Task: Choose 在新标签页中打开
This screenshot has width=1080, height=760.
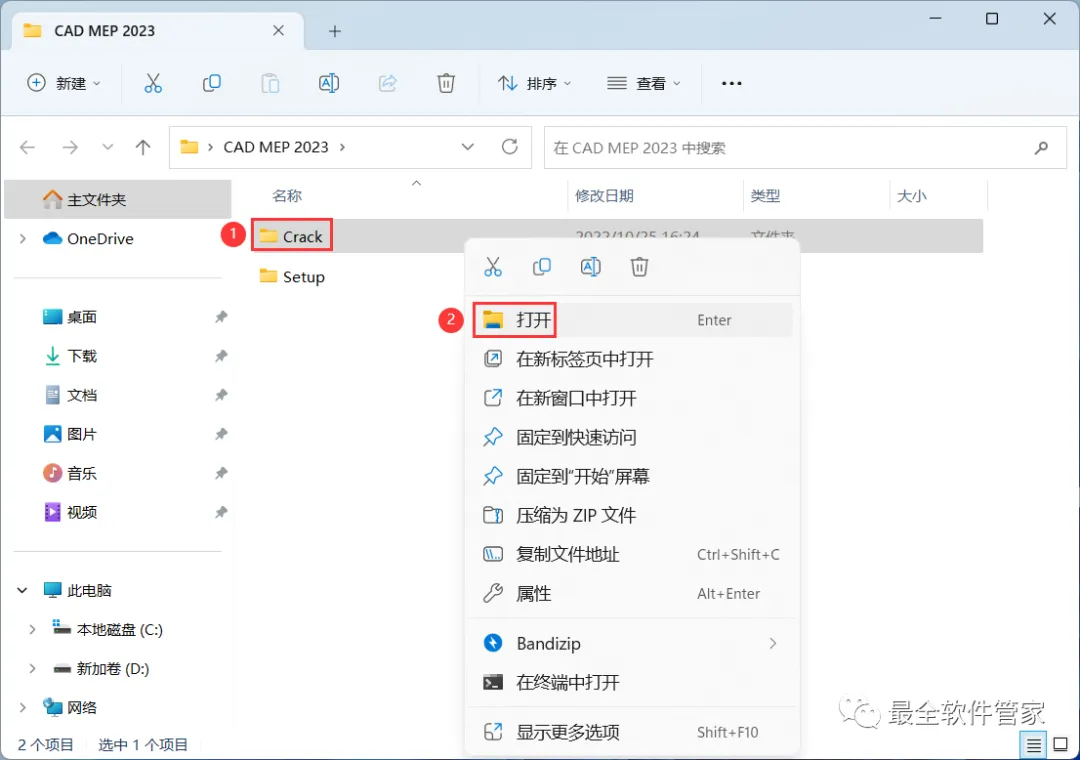Action: pos(632,359)
